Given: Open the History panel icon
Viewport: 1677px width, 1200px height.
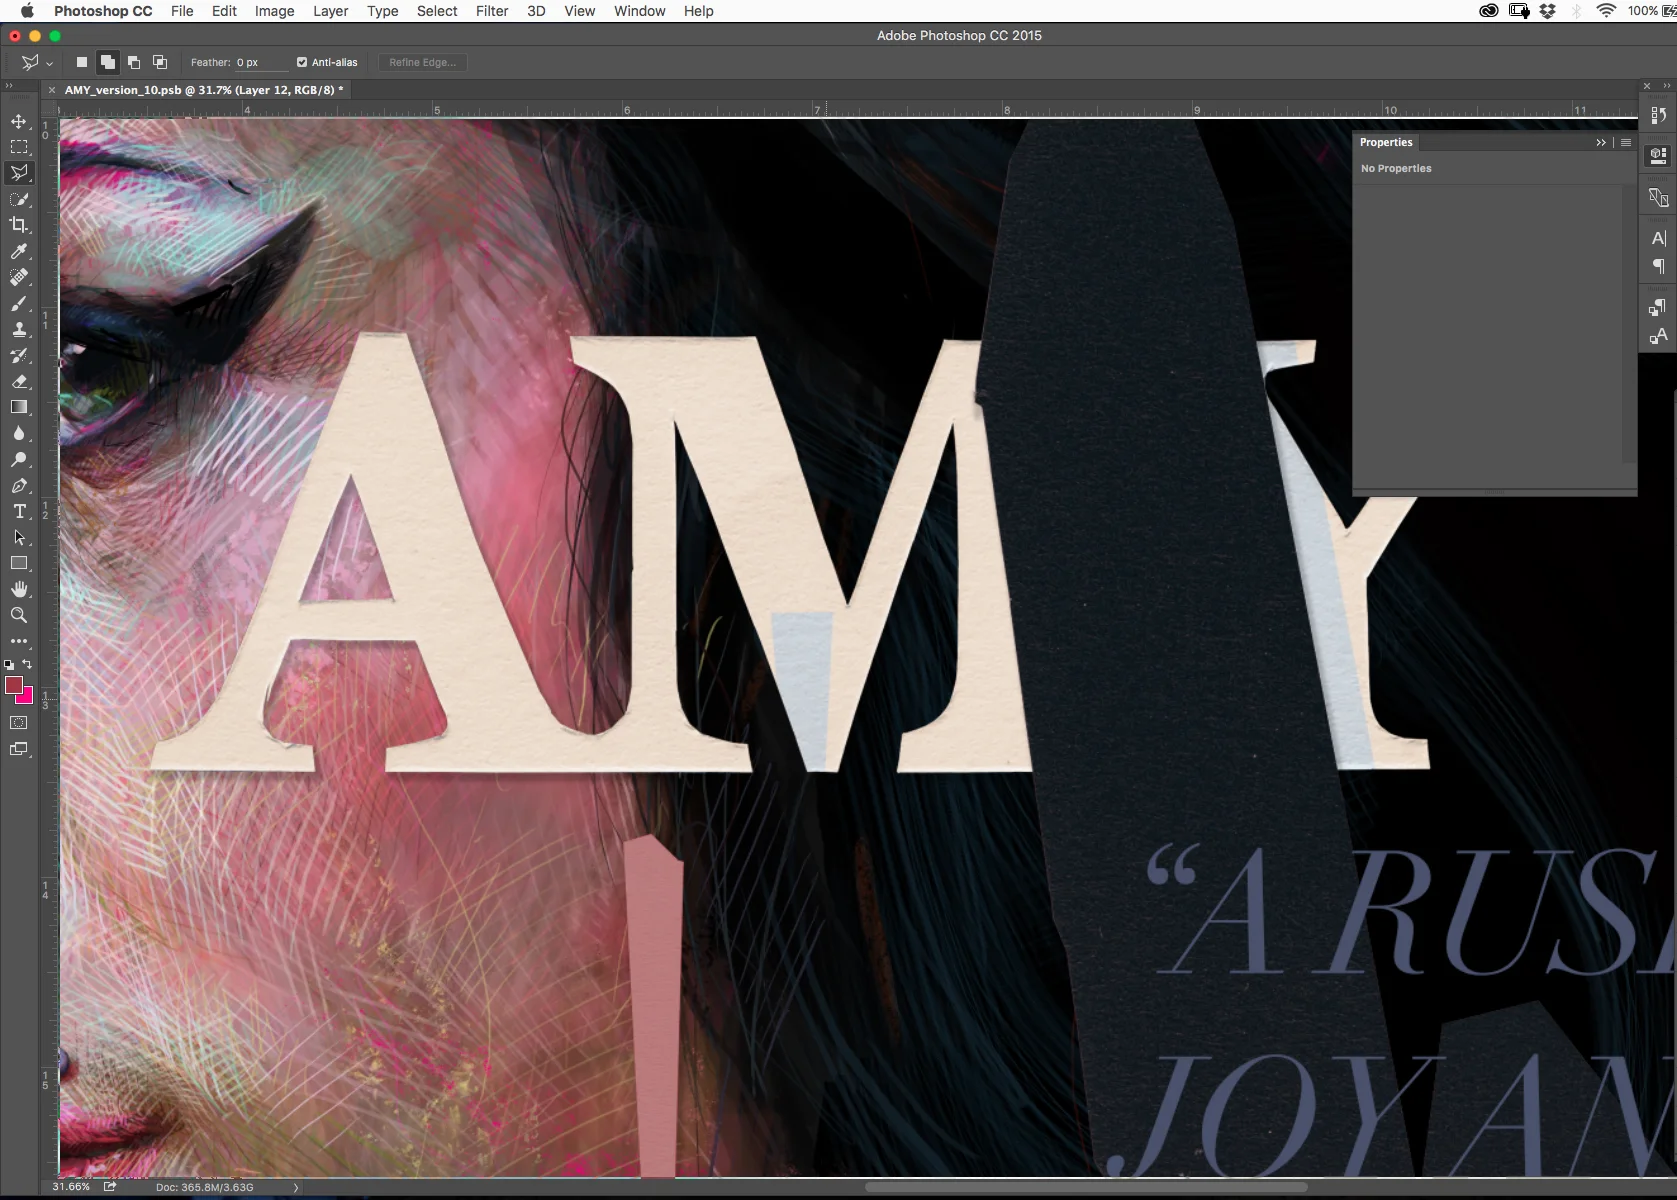Looking at the screenshot, I should coord(1658,115).
